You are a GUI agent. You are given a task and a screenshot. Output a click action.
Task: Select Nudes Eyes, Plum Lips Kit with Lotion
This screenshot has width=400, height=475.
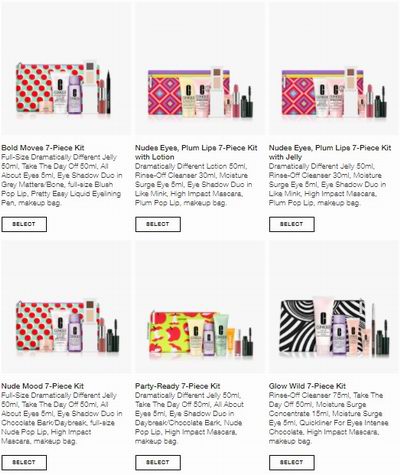[x=158, y=224]
